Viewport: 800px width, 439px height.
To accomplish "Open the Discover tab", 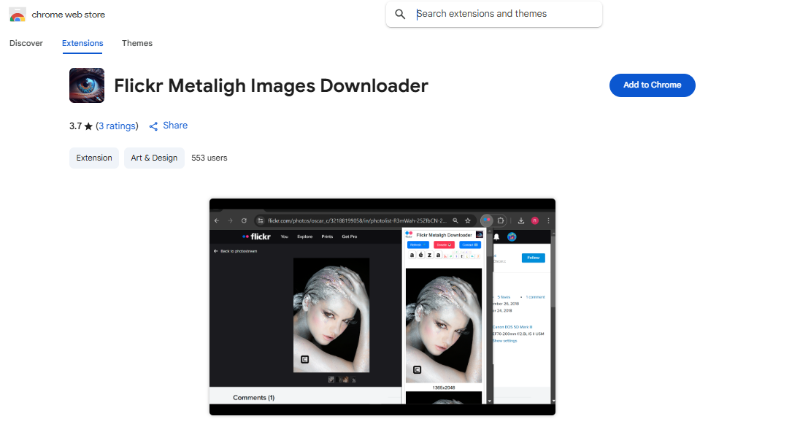I will click(x=26, y=43).
